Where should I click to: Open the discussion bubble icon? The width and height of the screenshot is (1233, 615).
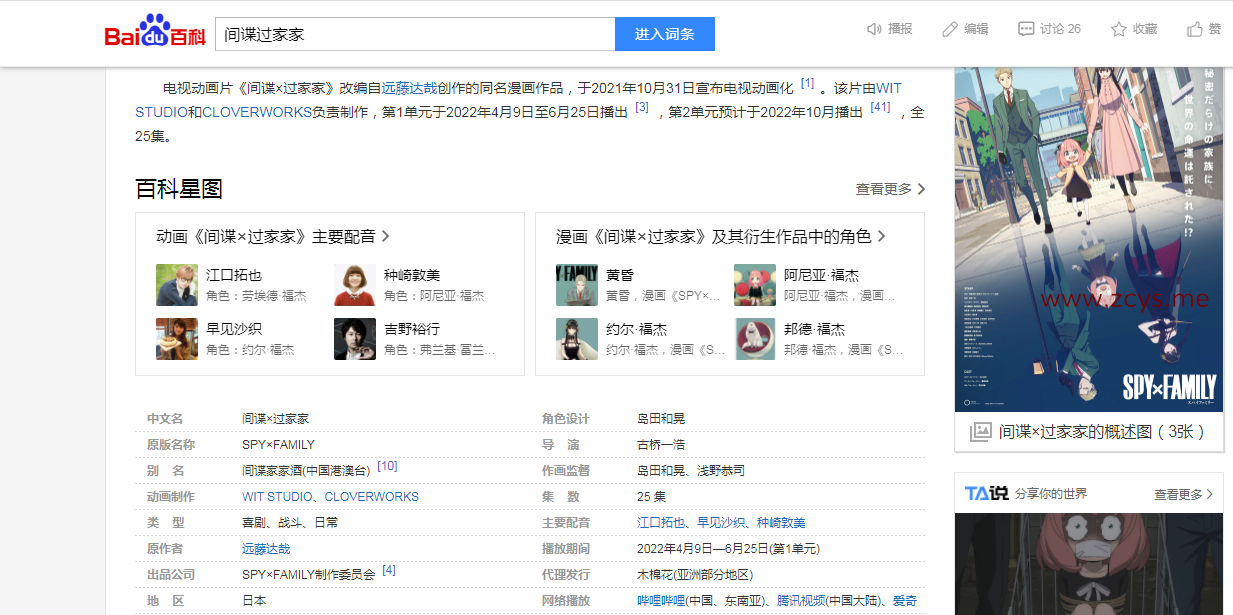click(x=1026, y=29)
